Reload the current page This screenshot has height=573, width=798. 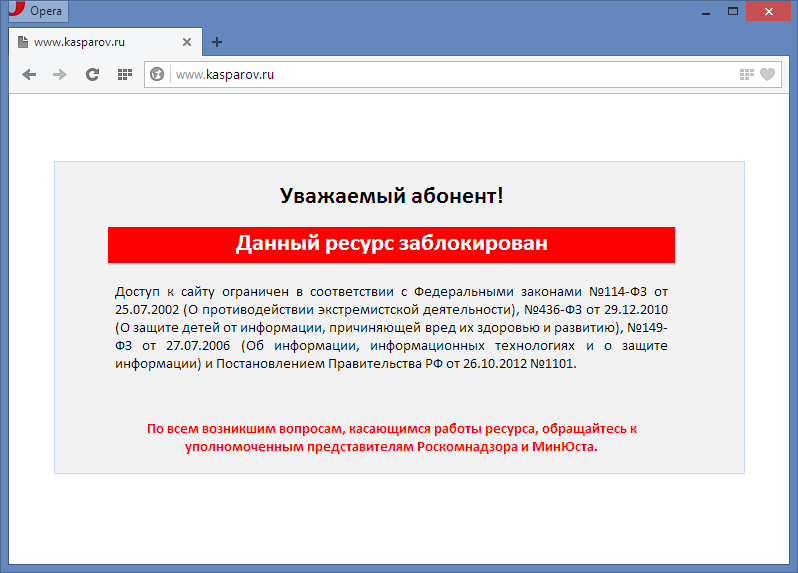coord(92,75)
